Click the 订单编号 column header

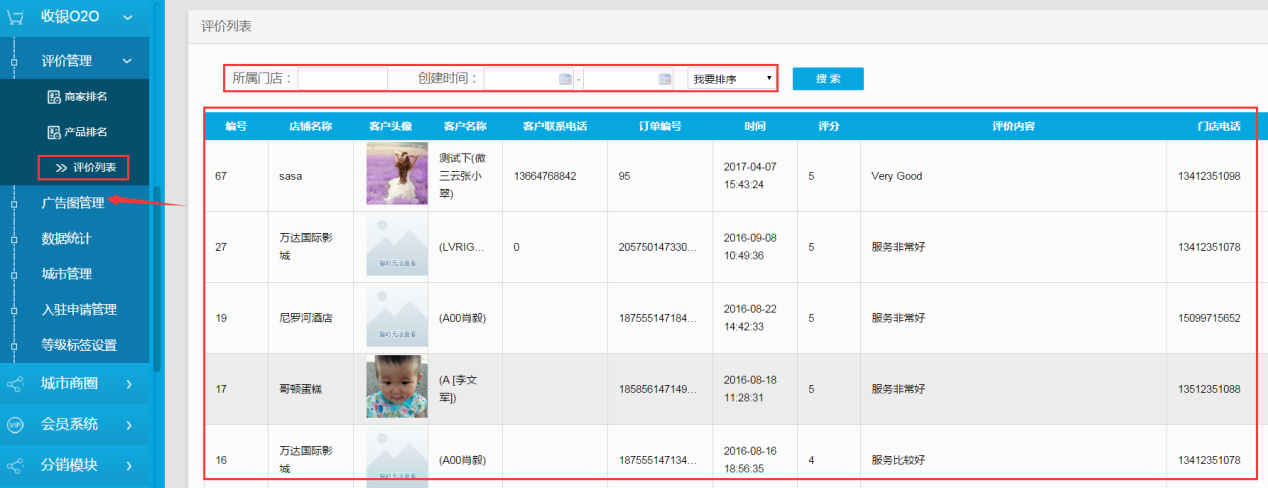pyautogui.click(x=660, y=126)
